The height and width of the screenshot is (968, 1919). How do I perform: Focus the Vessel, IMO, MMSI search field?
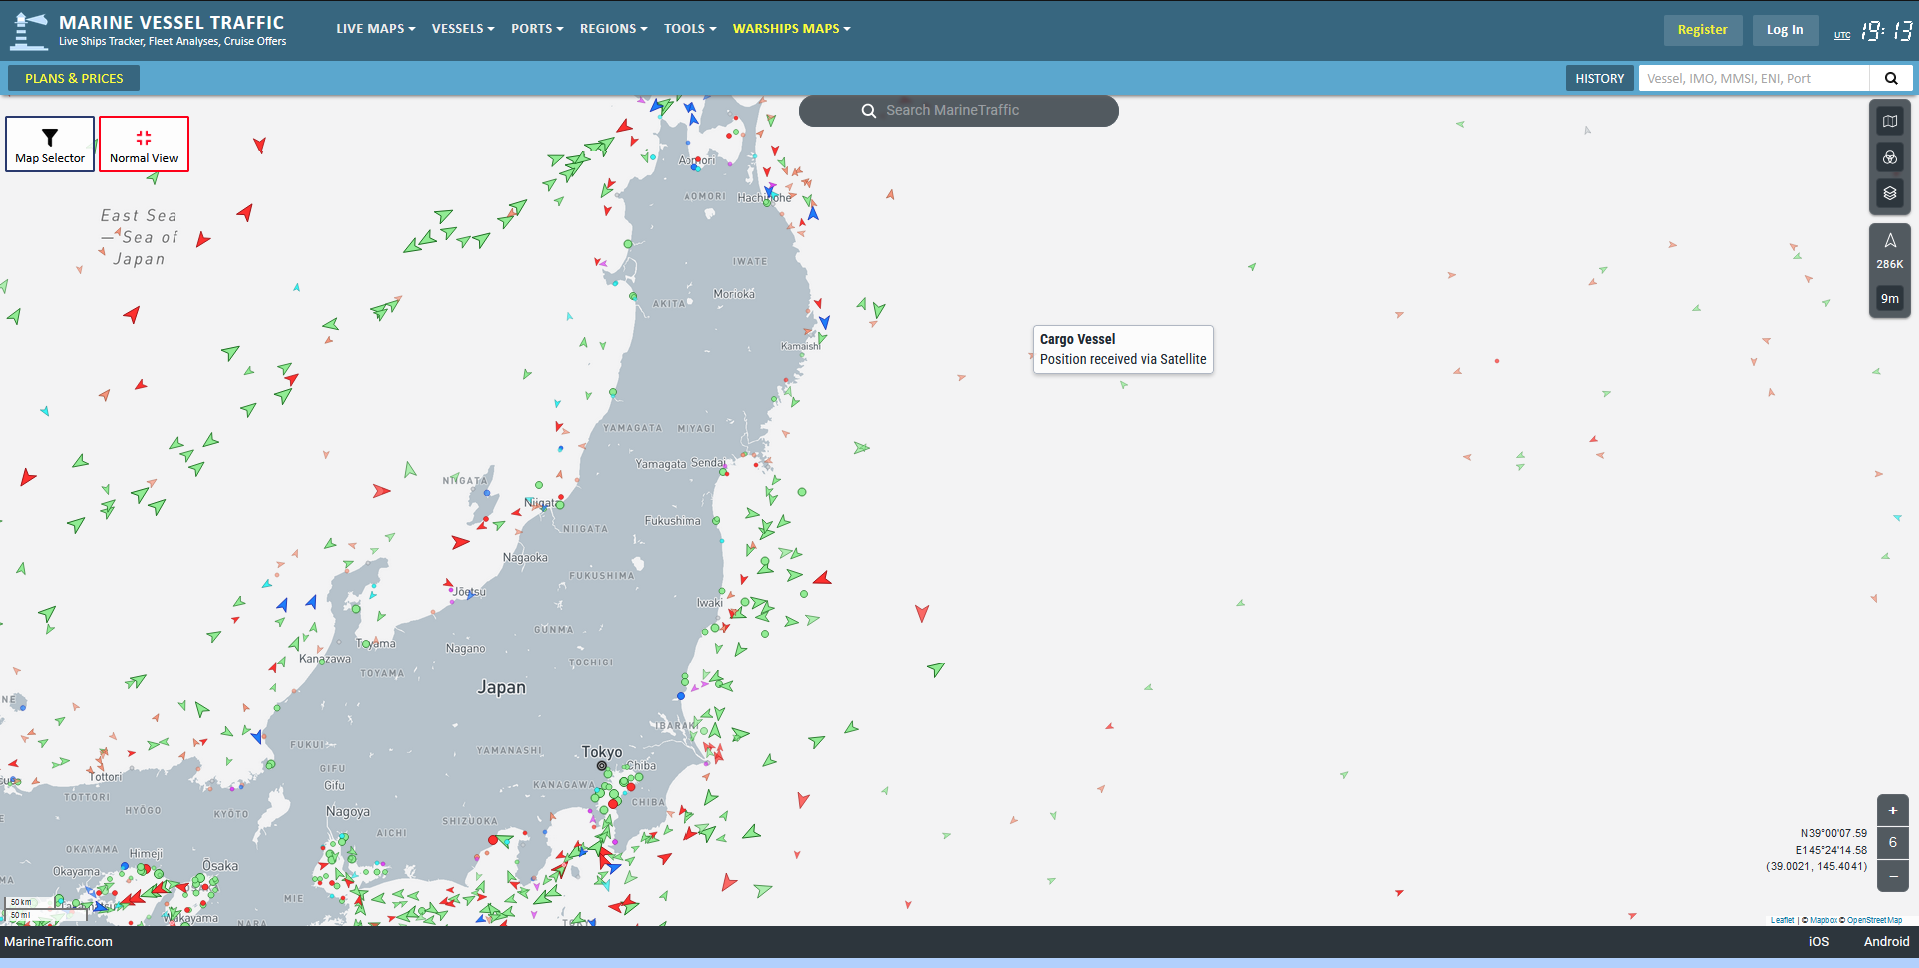pyautogui.click(x=1754, y=79)
